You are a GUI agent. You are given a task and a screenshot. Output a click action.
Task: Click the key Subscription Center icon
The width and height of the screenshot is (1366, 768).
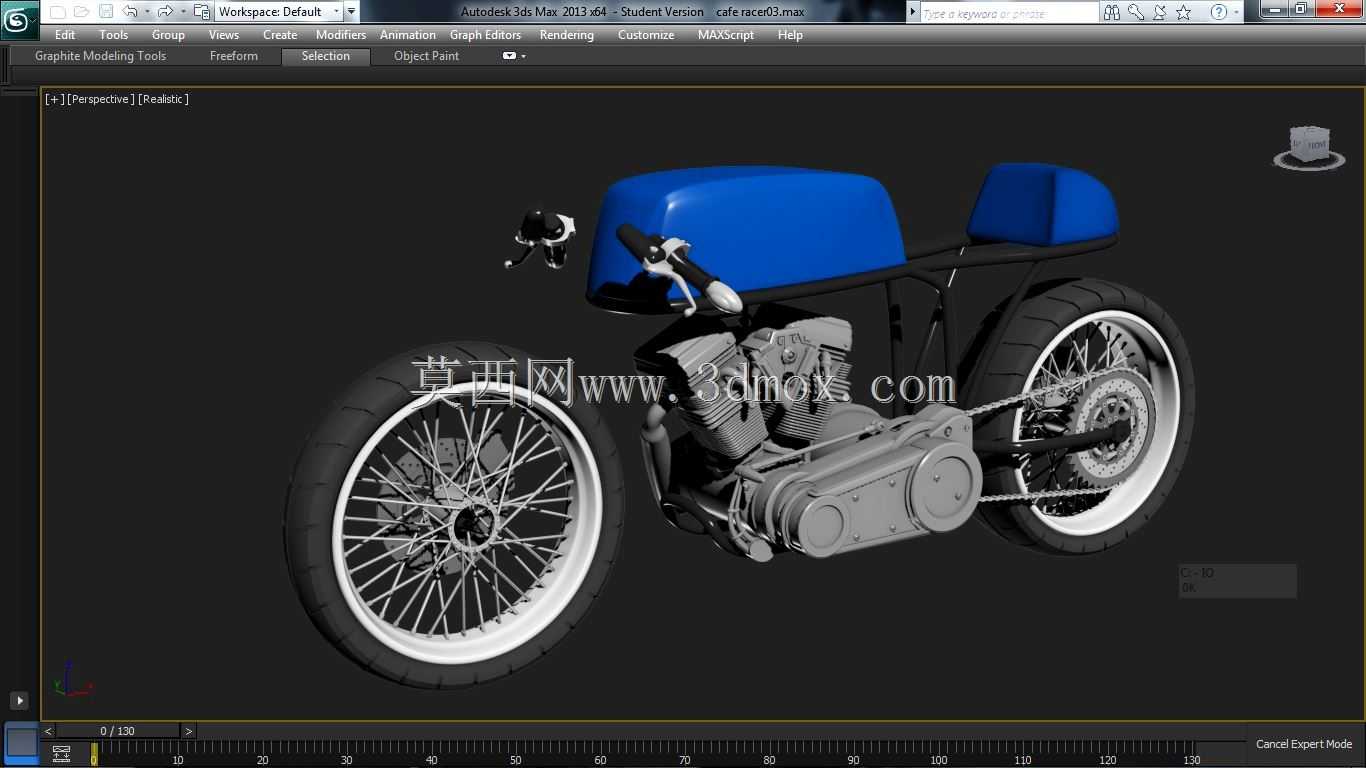pos(1136,12)
